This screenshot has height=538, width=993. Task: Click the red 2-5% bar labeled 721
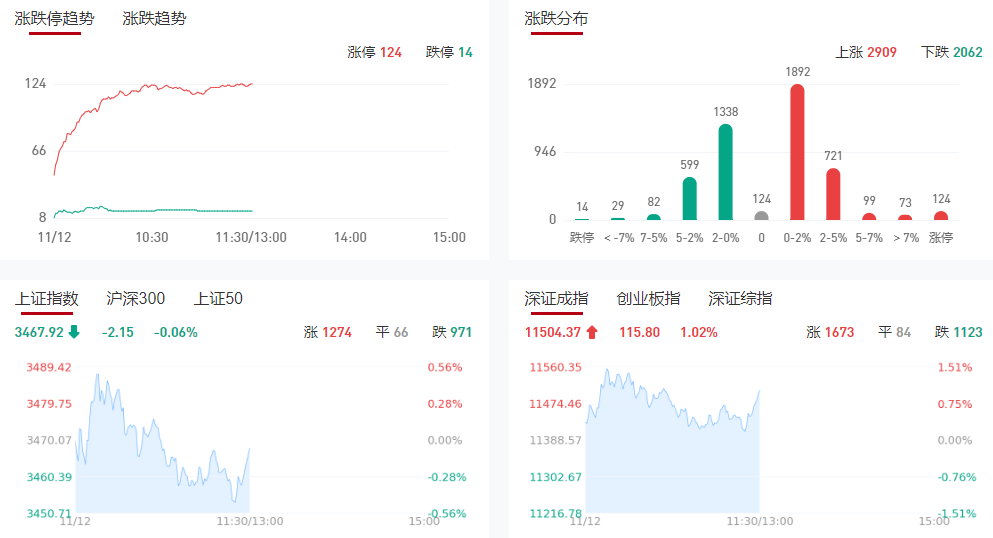833,194
